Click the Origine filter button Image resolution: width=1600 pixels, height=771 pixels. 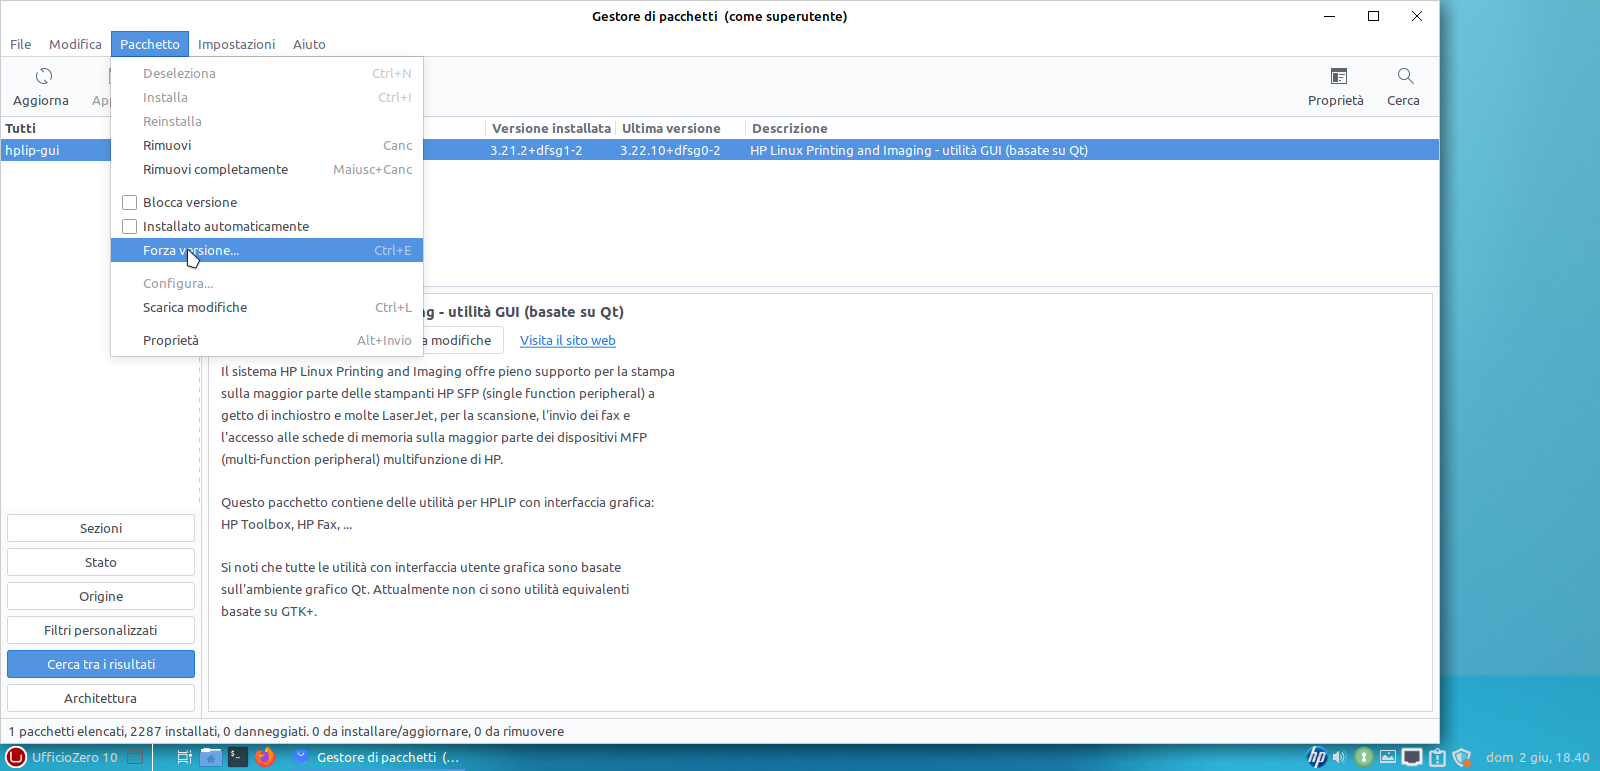click(101, 596)
